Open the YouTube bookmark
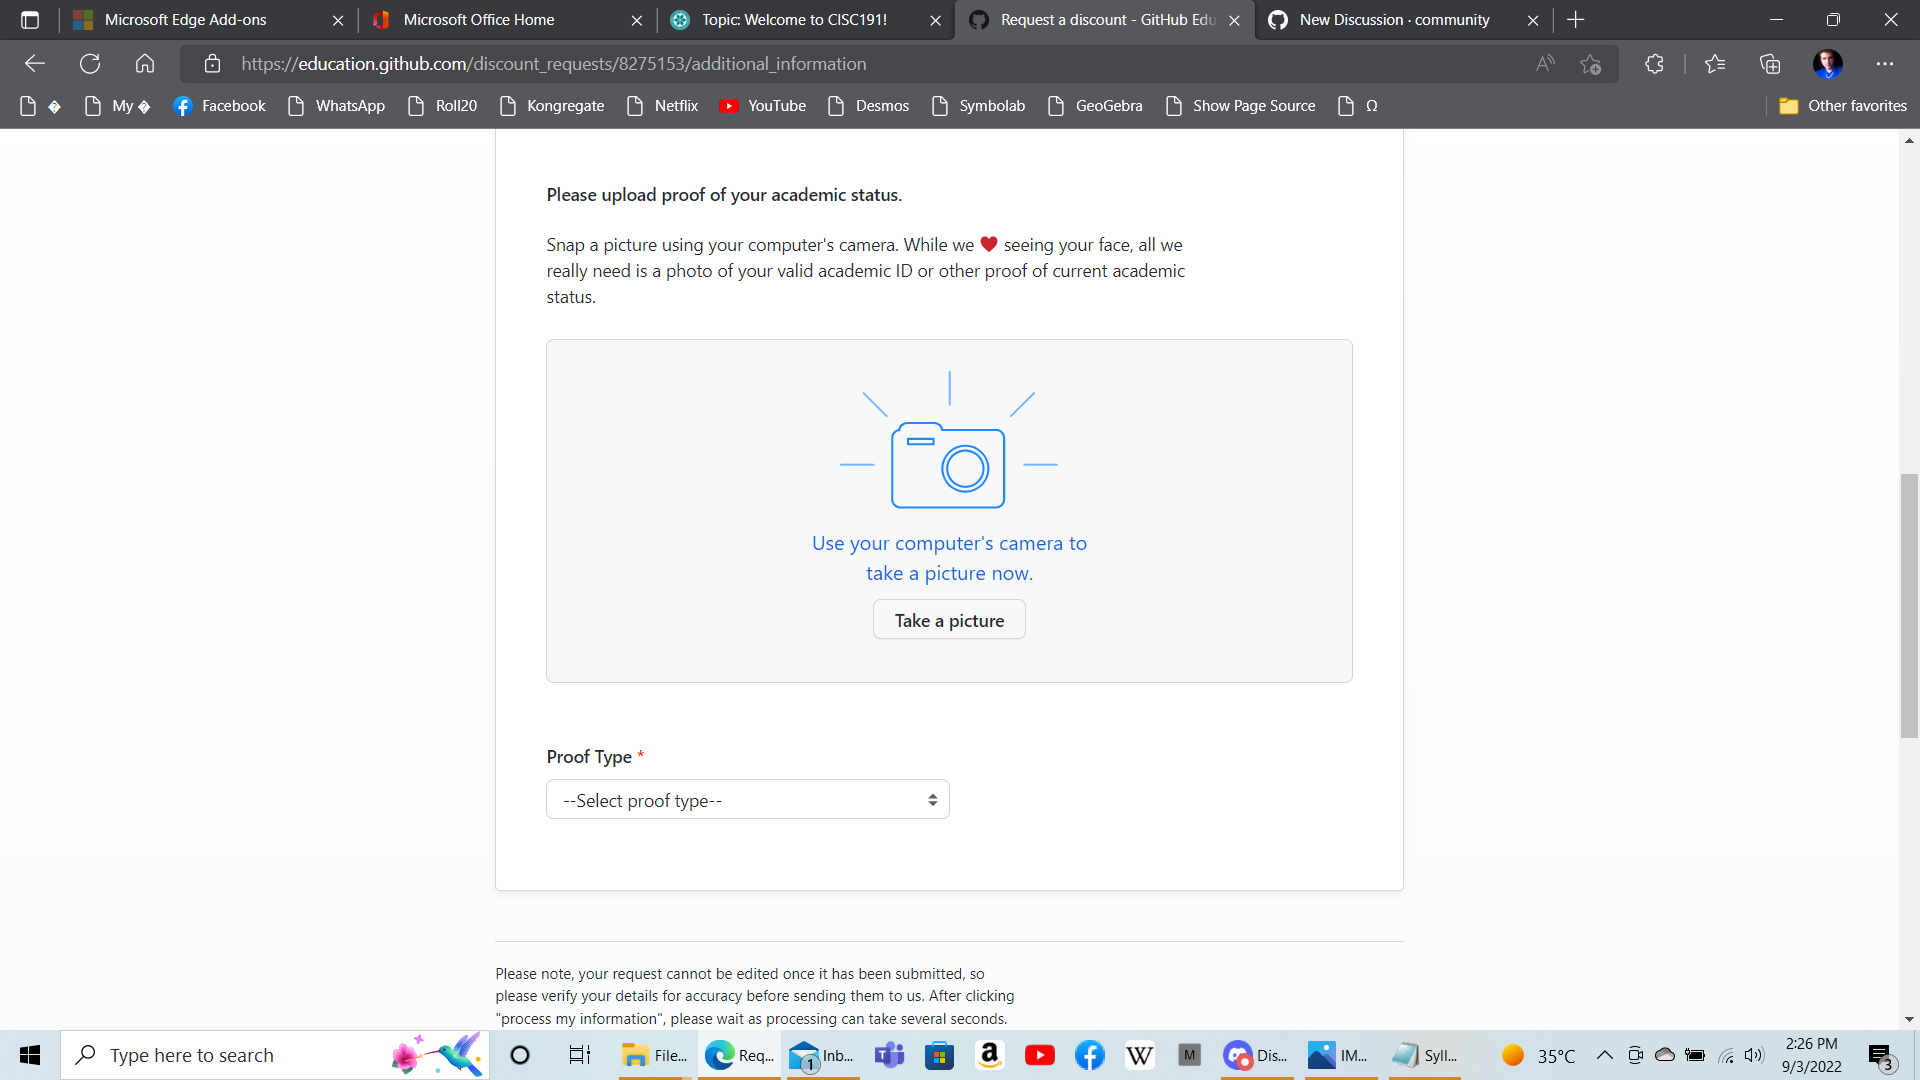This screenshot has width=1920, height=1080. click(763, 106)
